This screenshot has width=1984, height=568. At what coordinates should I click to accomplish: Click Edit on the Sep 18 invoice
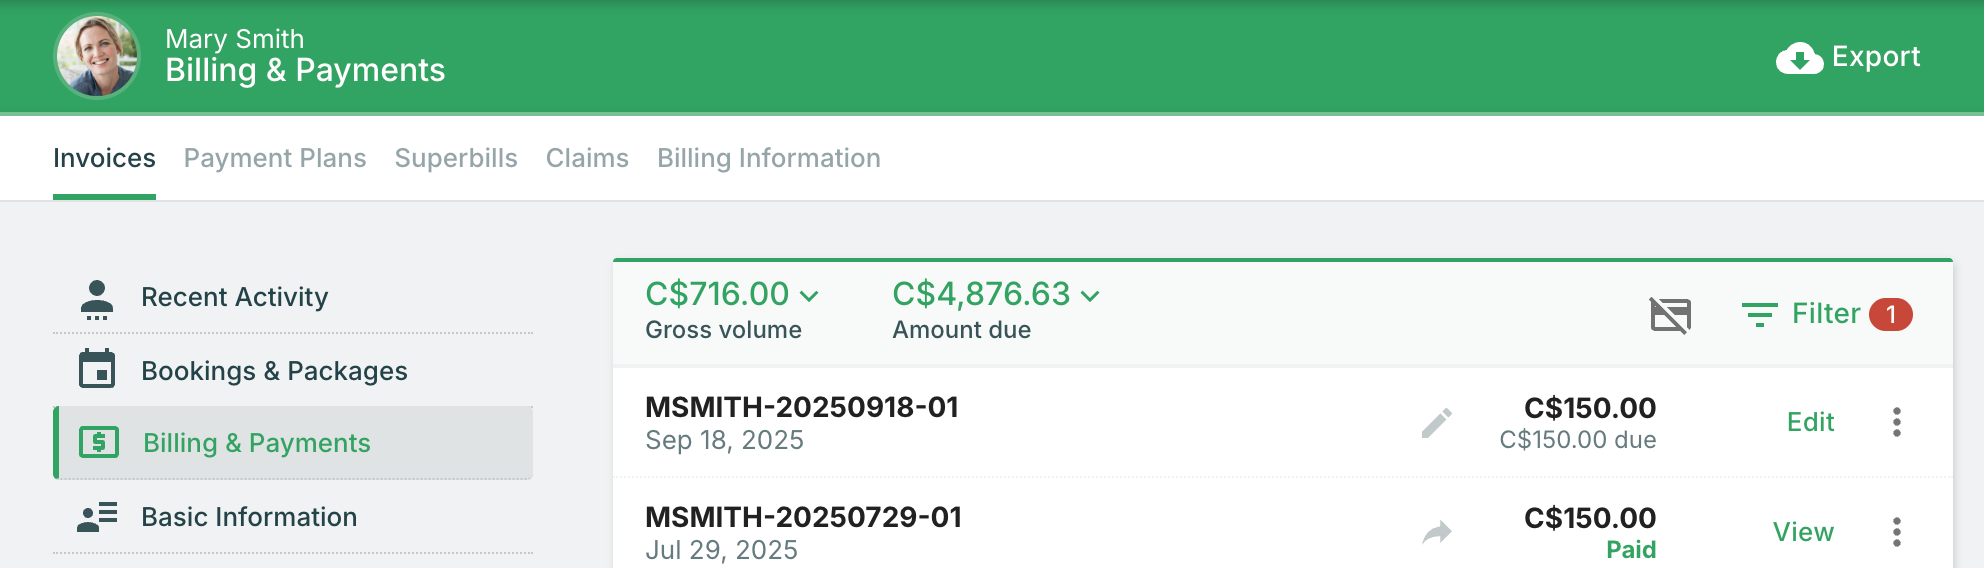coord(1810,422)
